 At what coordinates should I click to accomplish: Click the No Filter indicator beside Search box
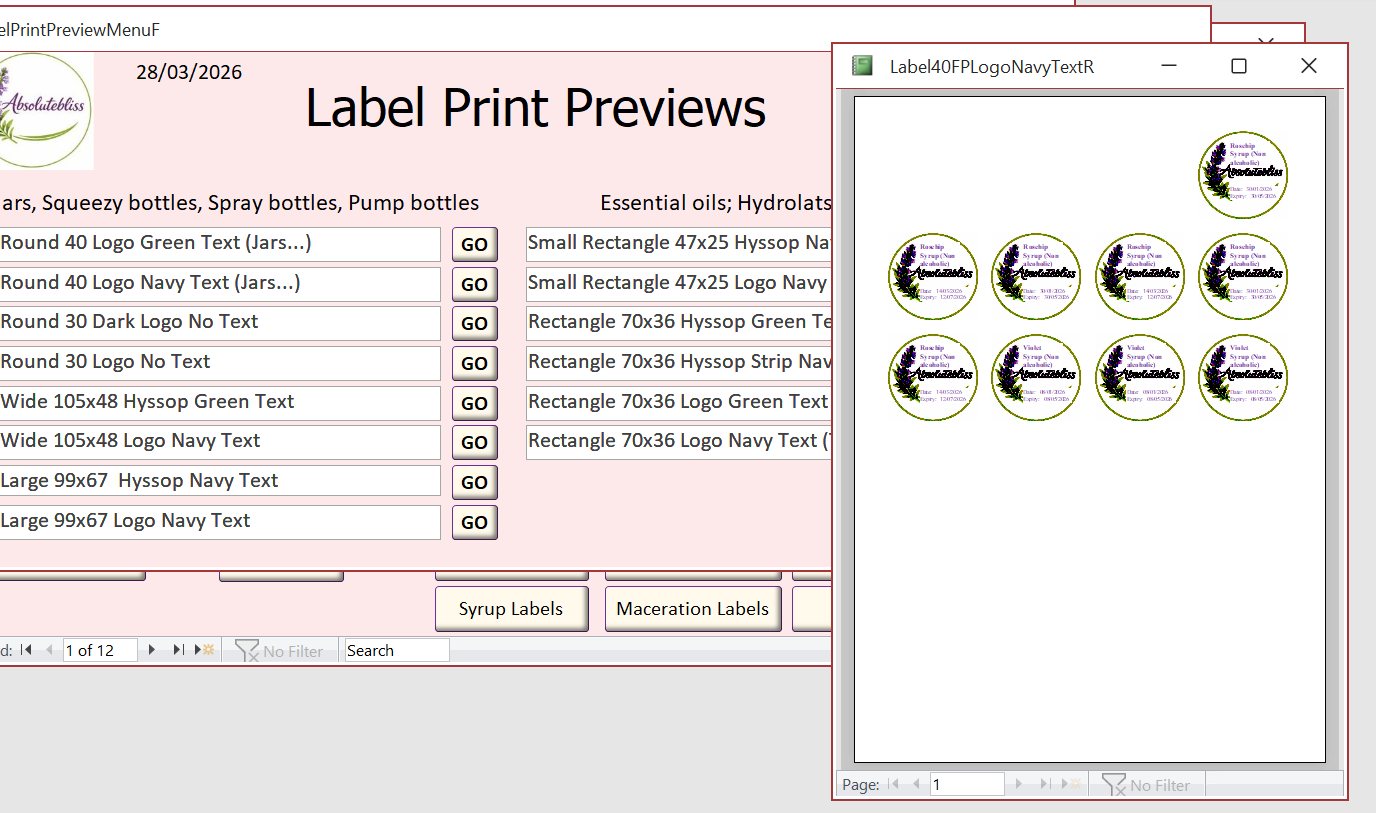(x=279, y=651)
